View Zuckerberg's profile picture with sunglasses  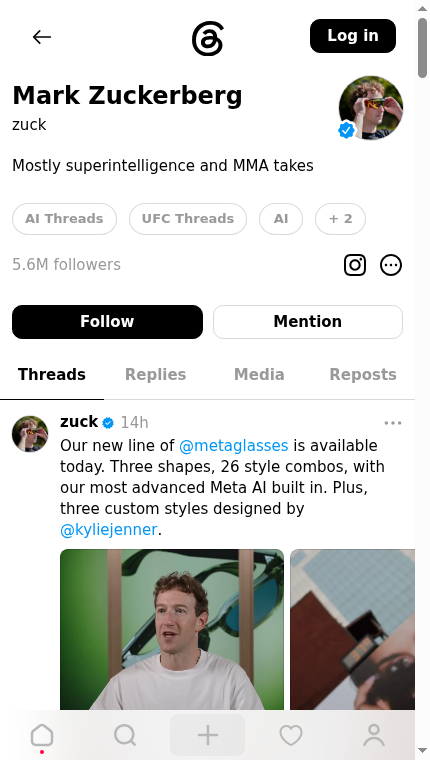point(371,108)
